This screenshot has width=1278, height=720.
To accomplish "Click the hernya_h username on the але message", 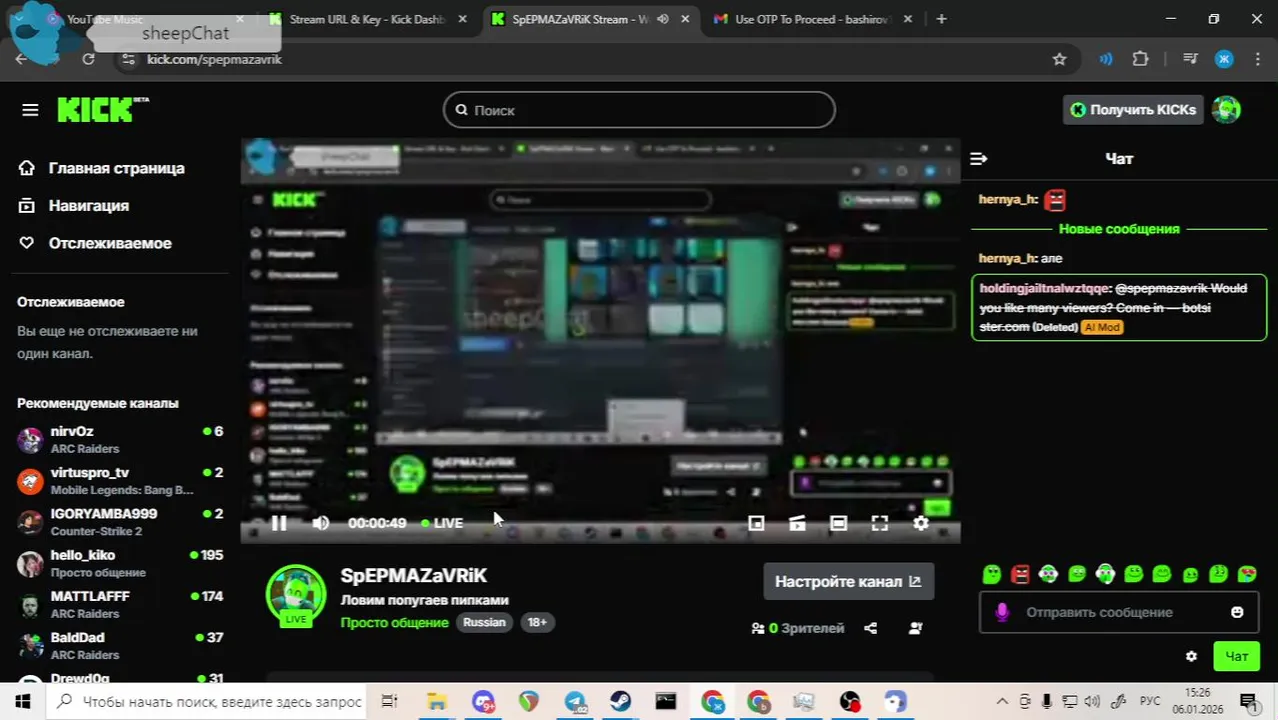I will point(1007,258).
